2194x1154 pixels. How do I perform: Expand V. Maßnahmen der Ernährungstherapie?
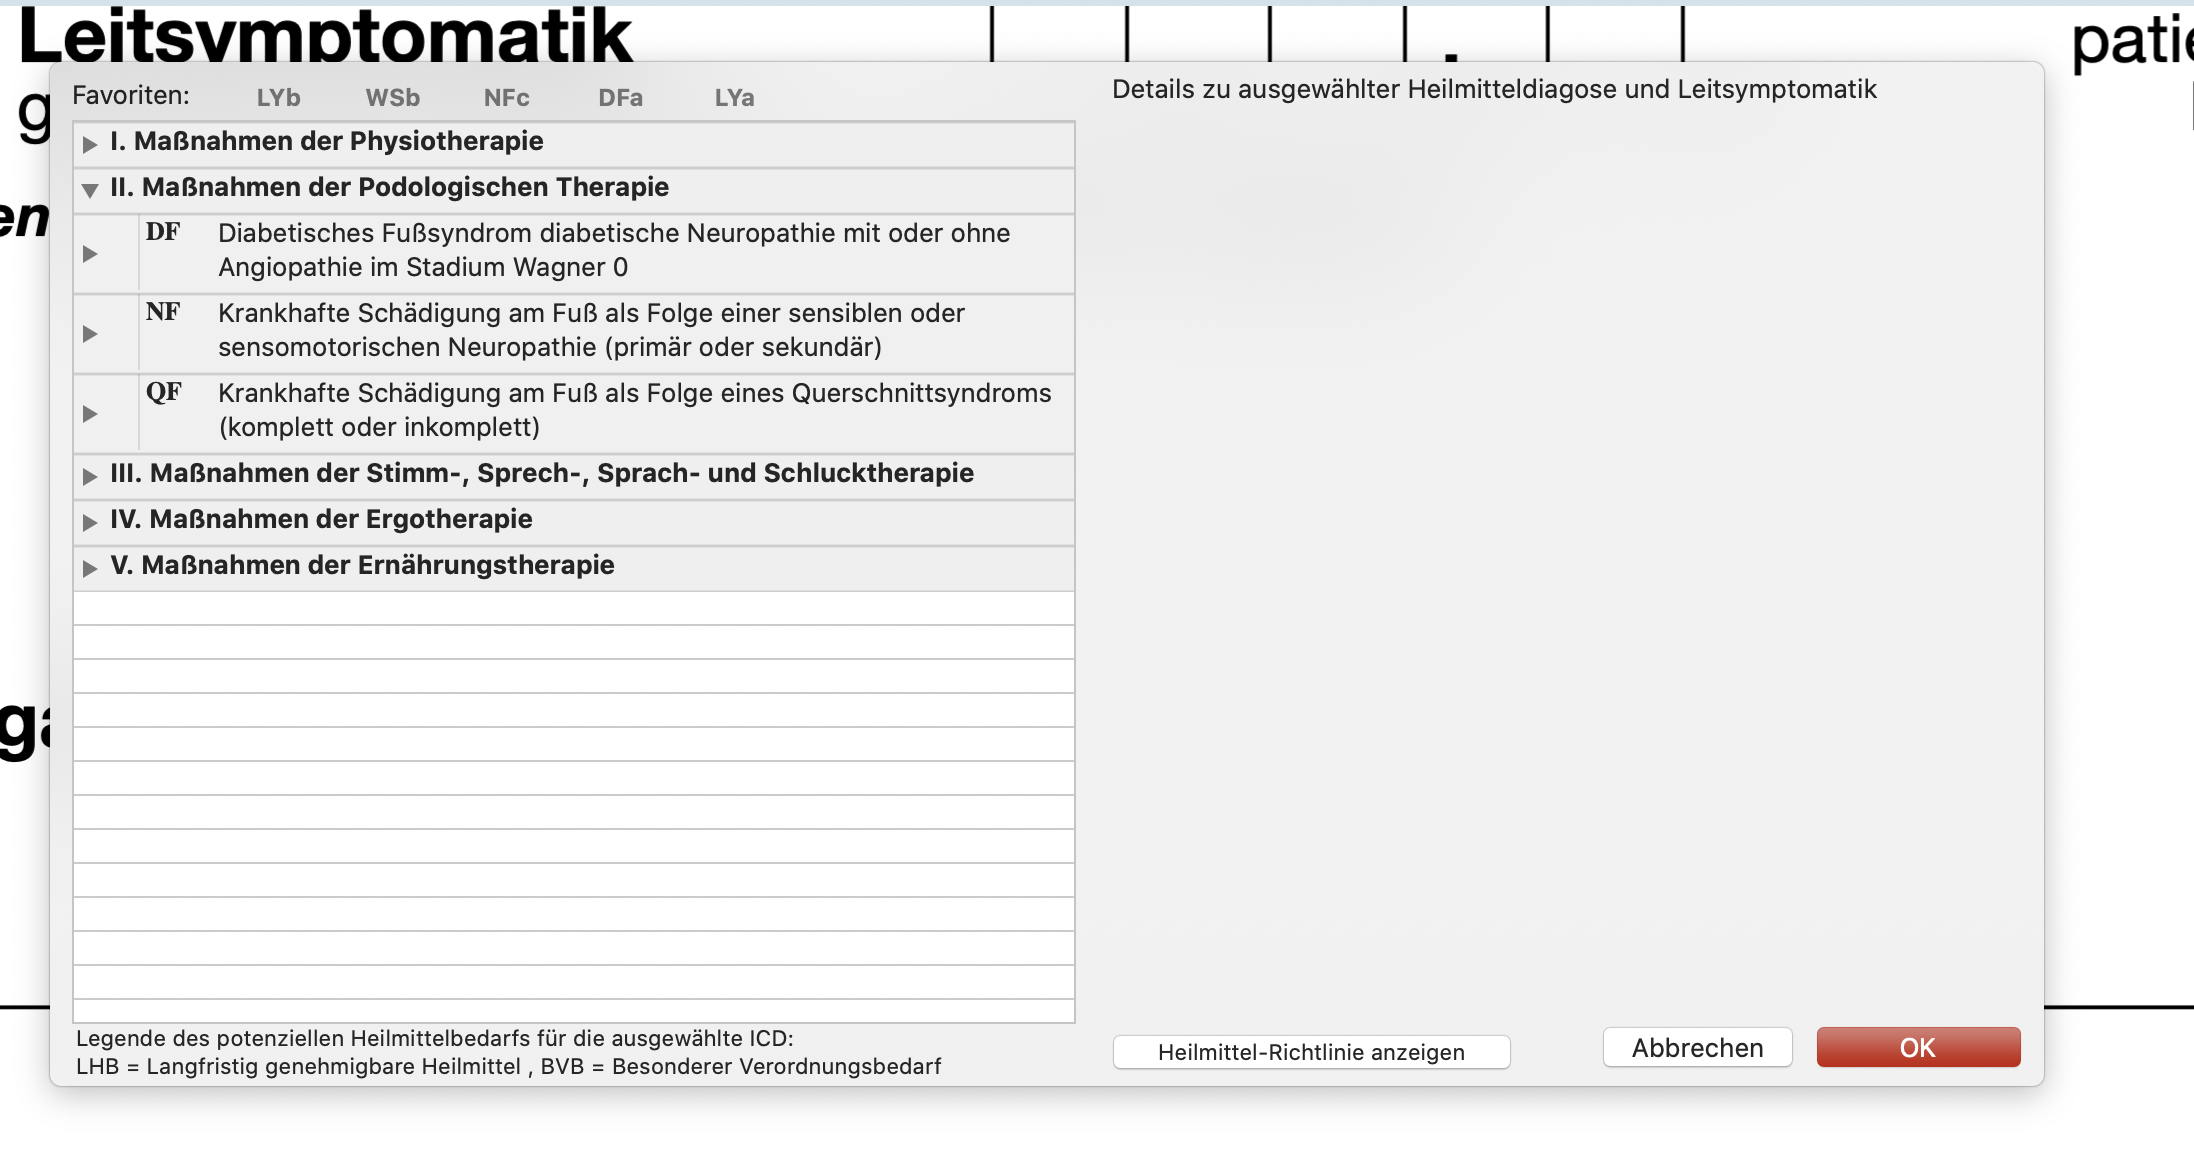(90, 568)
